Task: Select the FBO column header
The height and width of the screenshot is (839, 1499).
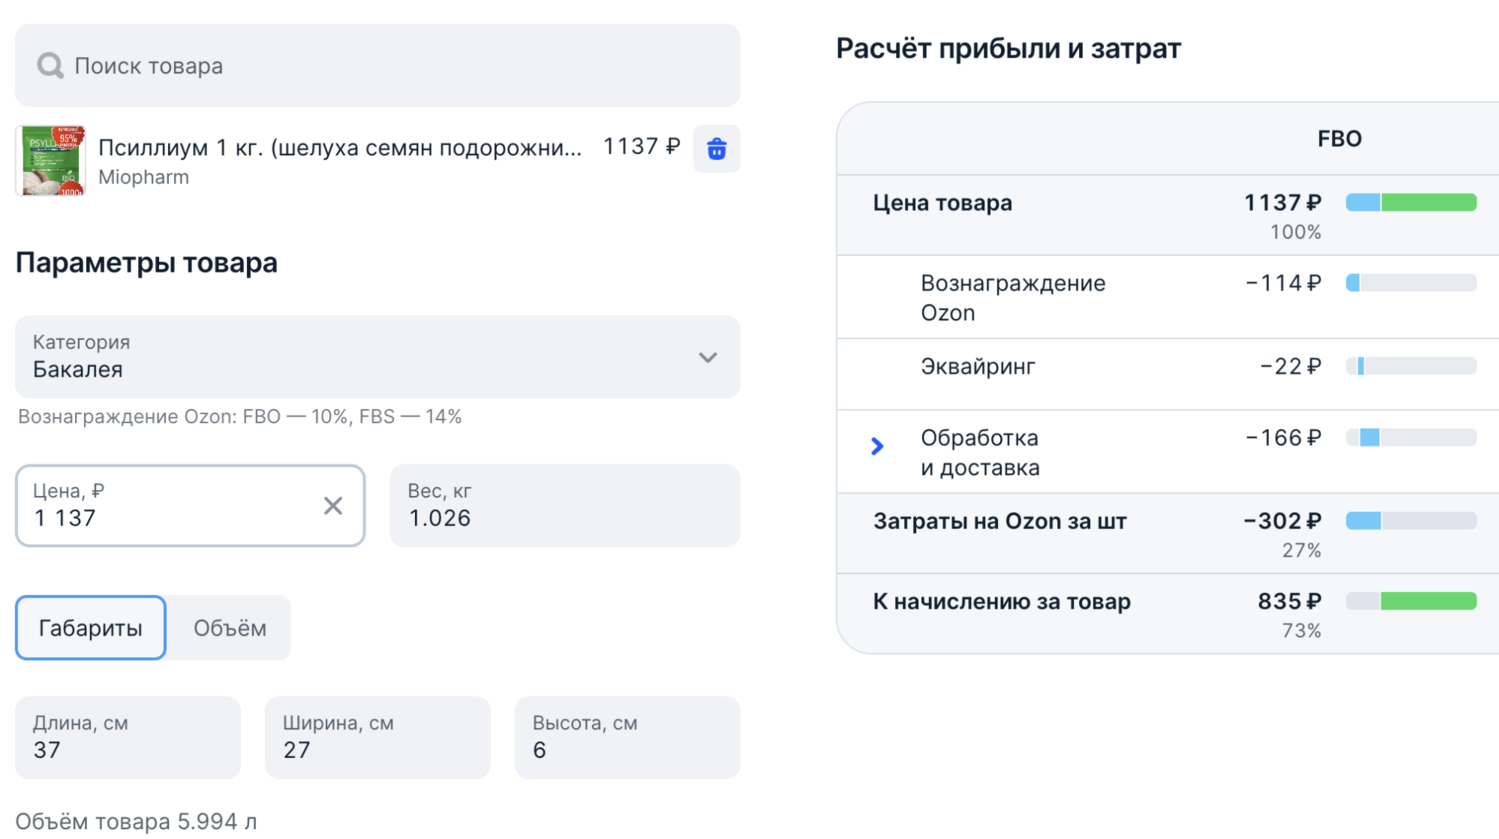Action: [x=1338, y=139]
